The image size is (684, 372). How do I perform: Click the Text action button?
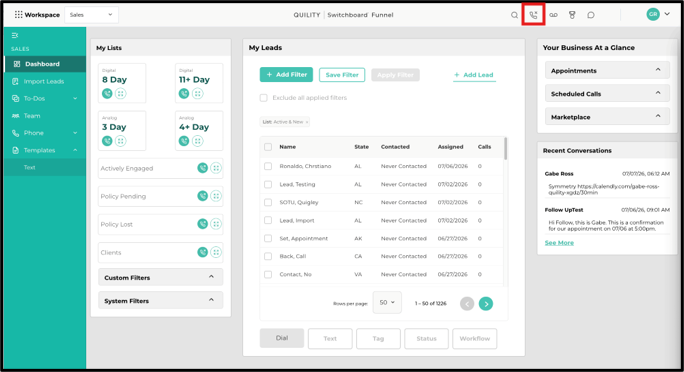[330, 338]
